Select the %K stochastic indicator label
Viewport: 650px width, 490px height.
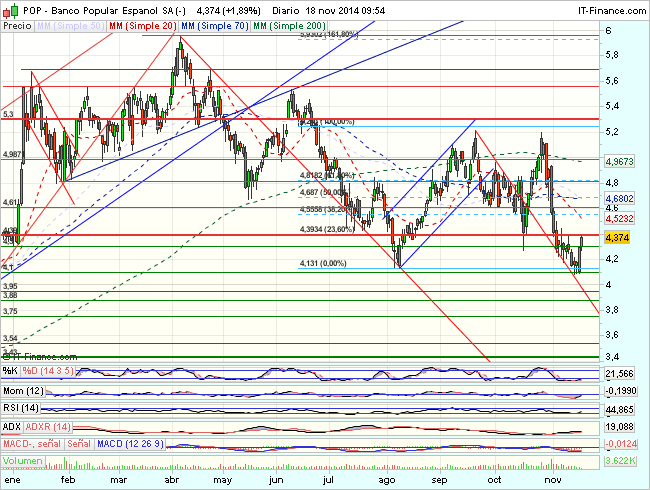point(11,371)
